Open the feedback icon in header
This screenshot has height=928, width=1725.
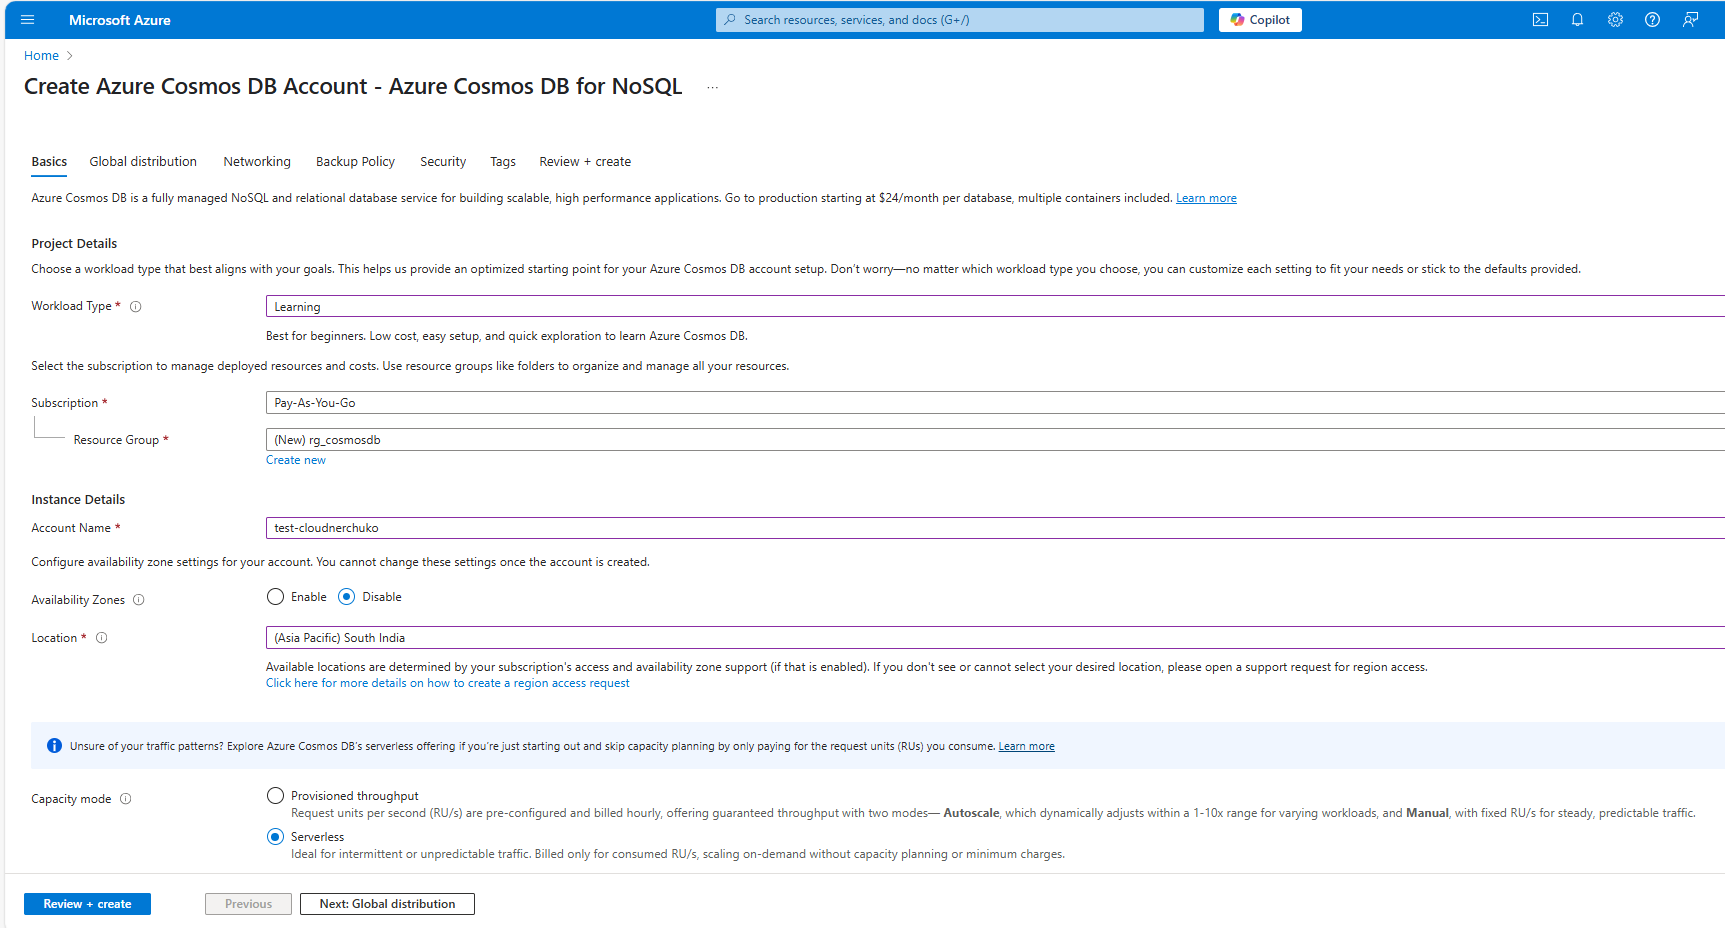[1690, 20]
